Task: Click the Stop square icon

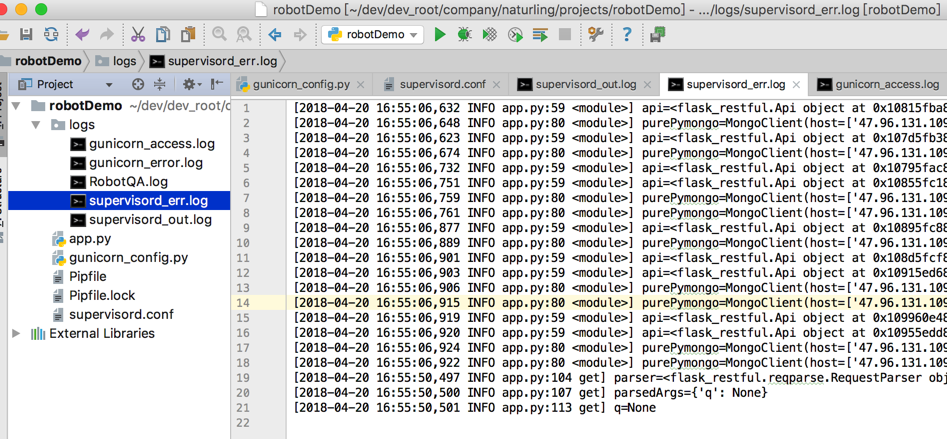Action: pos(565,34)
